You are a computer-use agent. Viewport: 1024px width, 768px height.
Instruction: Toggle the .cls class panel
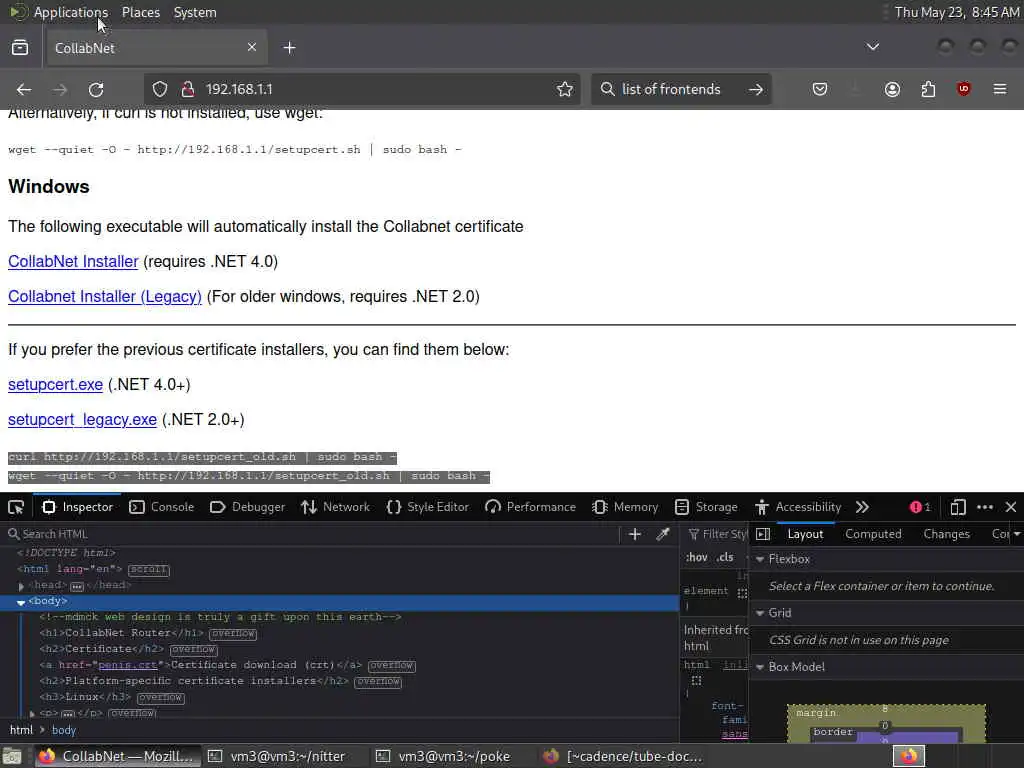pos(725,558)
